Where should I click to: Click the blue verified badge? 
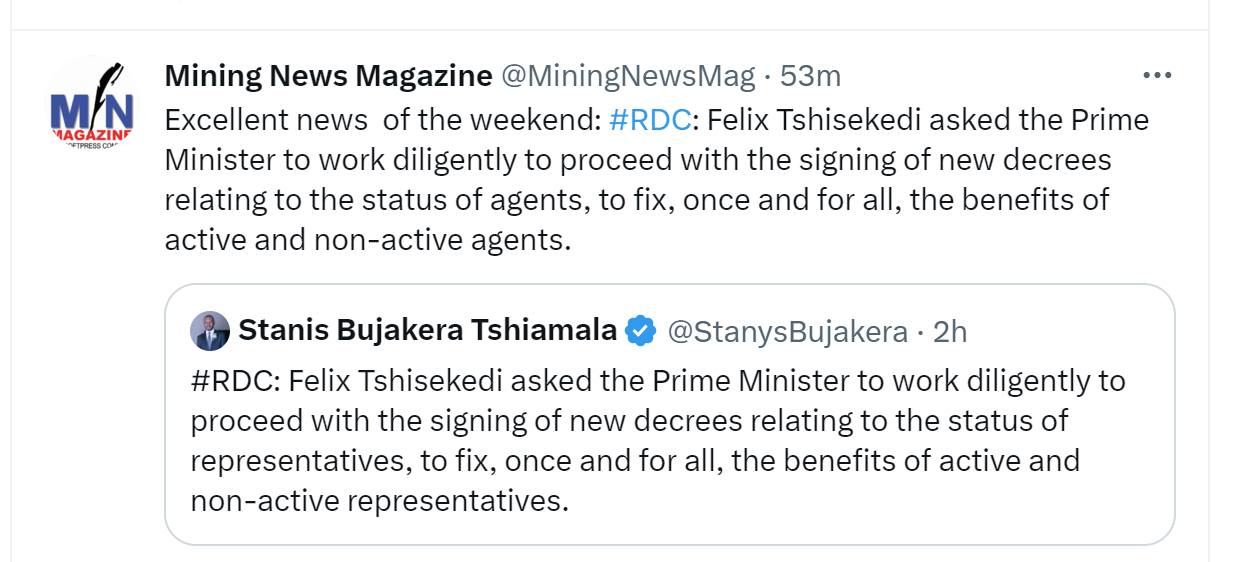pos(640,331)
